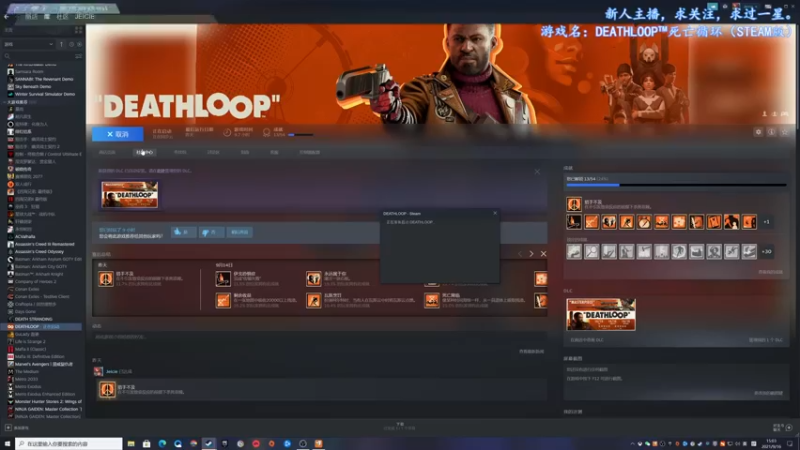View my achievements link
The height and width of the screenshot is (450, 800).
click(x=770, y=272)
